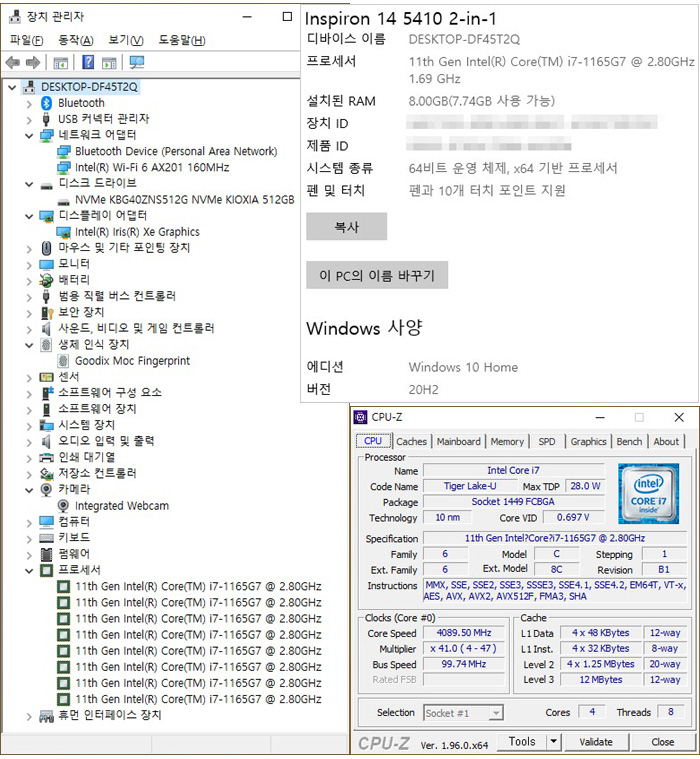Image resolution: width=700 pixels, height=759 pixels.
Task: Select the NVMe KIOXIA 512GB drive icon
Action: point(63,201)
